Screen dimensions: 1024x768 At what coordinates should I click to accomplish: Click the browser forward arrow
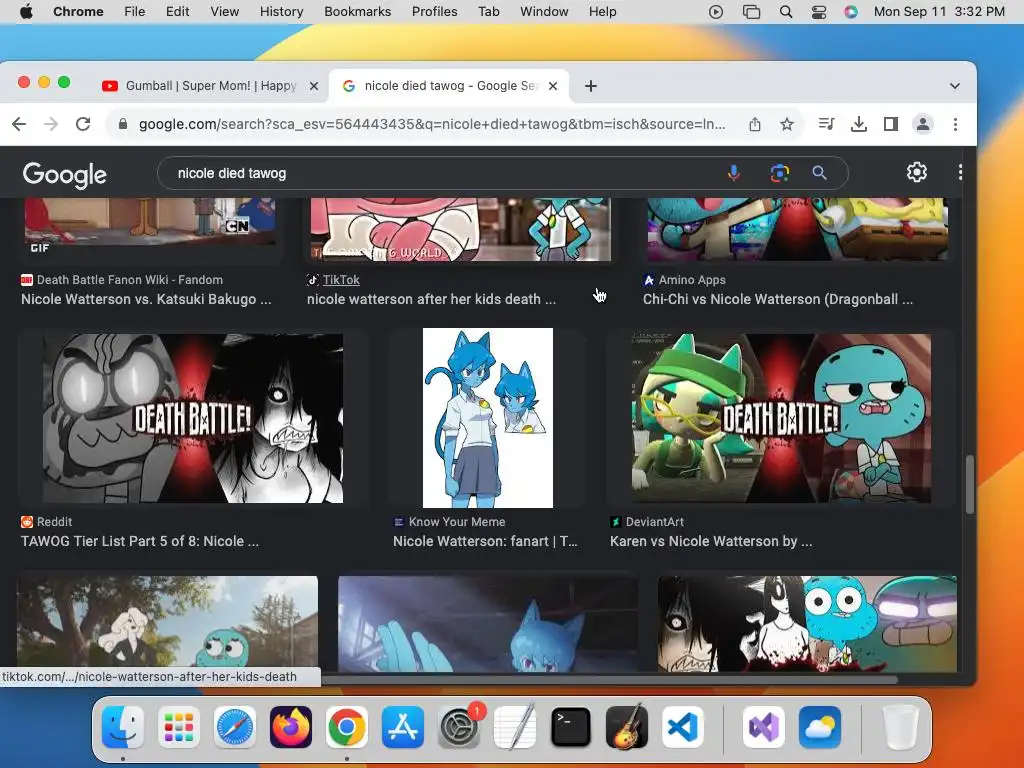pyautogui.click(x=51, y=124)
